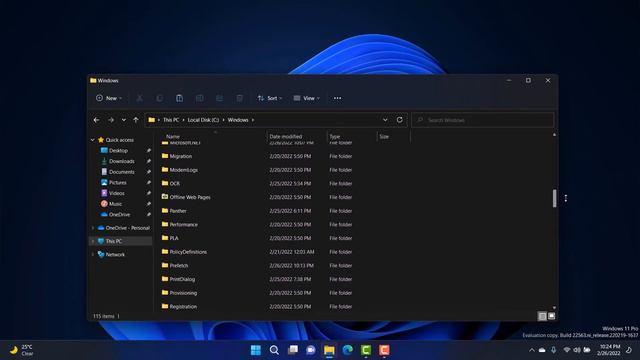The width and height of the screenshot is (640, 360).
Task: Open Task View from taskbar
Action: [293, 350]
